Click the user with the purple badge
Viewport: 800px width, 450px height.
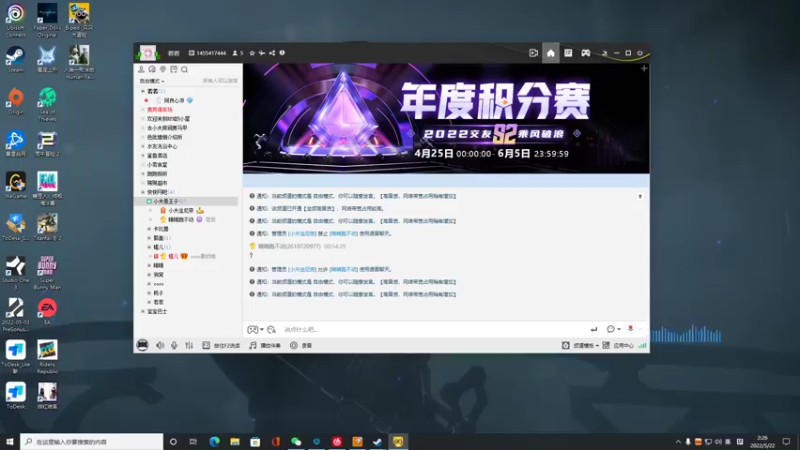(x=188, y=219)
